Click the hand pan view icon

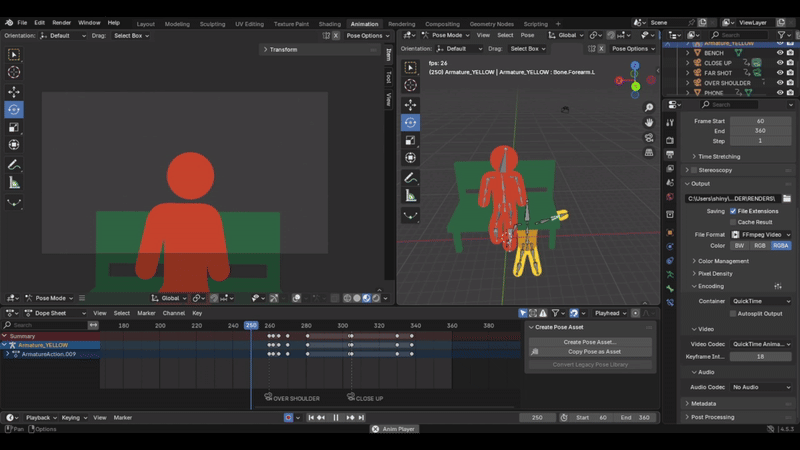[650, 123]
